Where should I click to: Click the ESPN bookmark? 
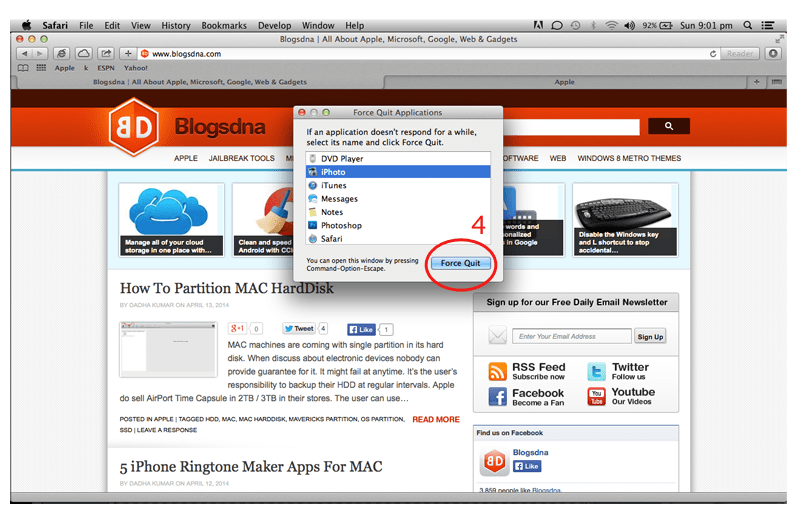tap(106, 68)
